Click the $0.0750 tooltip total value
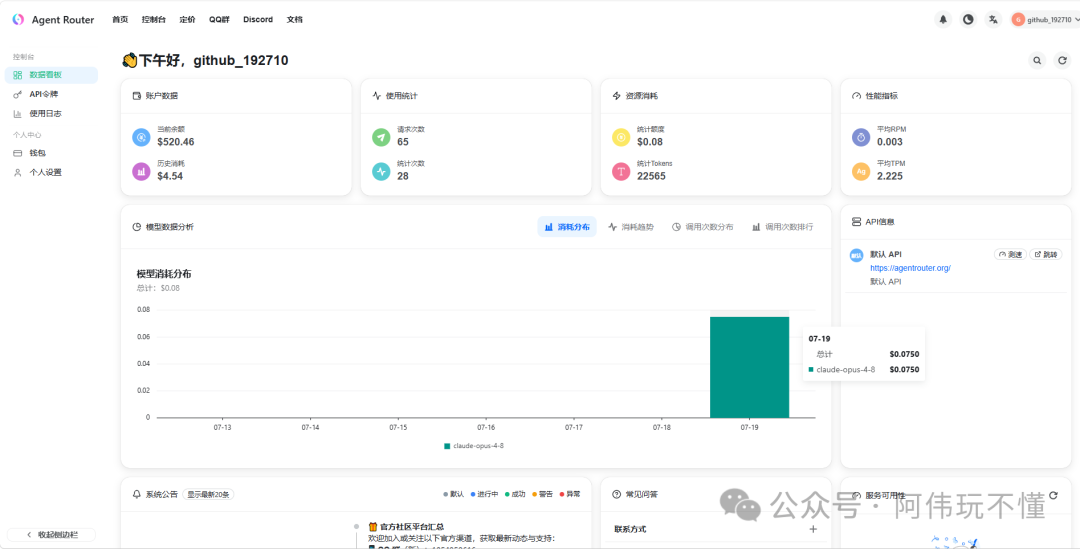Image resolution: width=1080 pixels, height=549 pixels. click(904, 354)
